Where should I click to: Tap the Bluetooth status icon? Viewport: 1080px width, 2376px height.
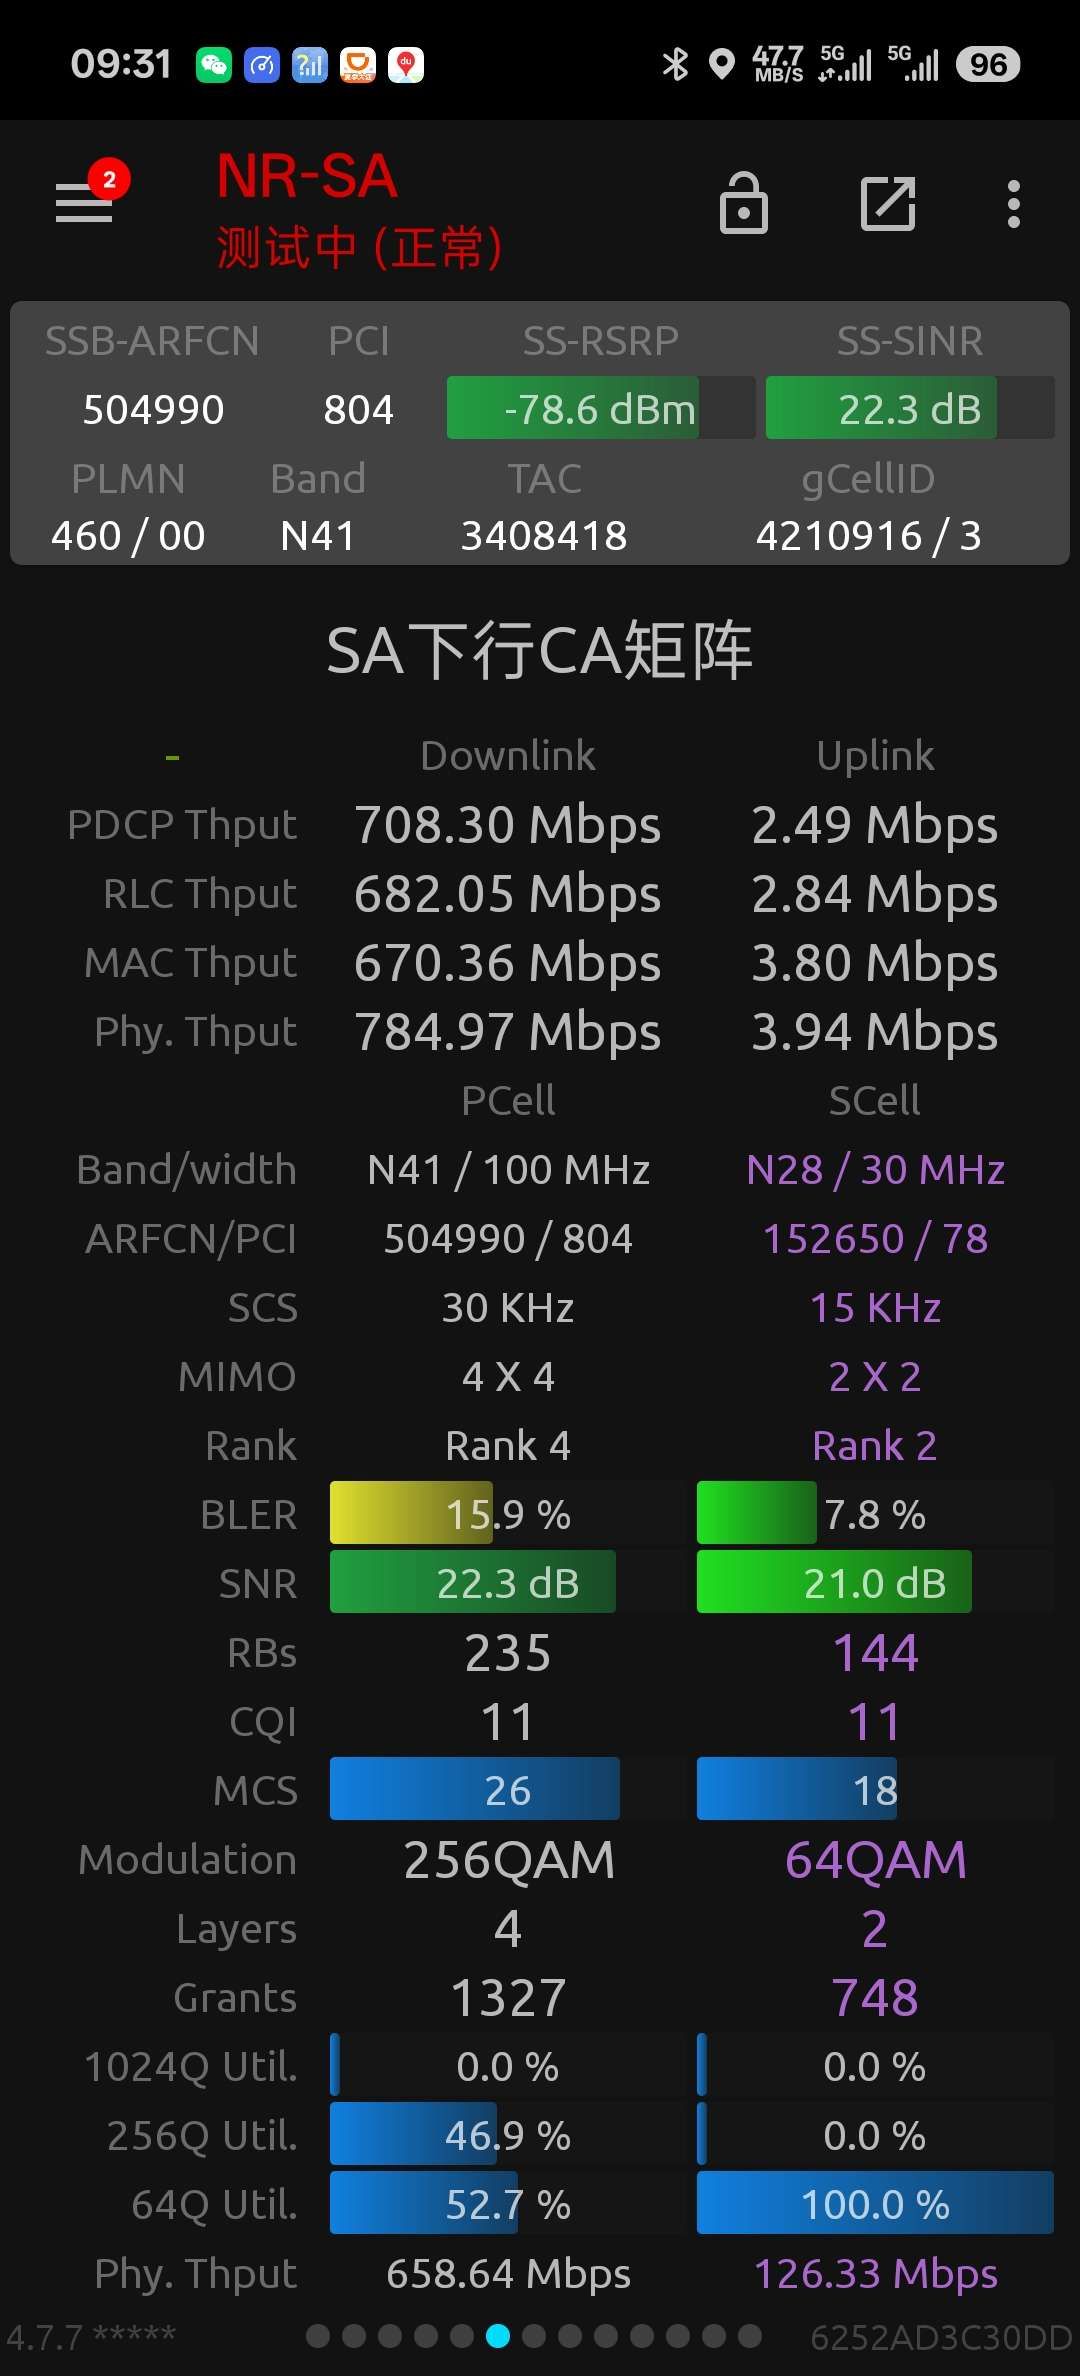click(x=675, y=65)
